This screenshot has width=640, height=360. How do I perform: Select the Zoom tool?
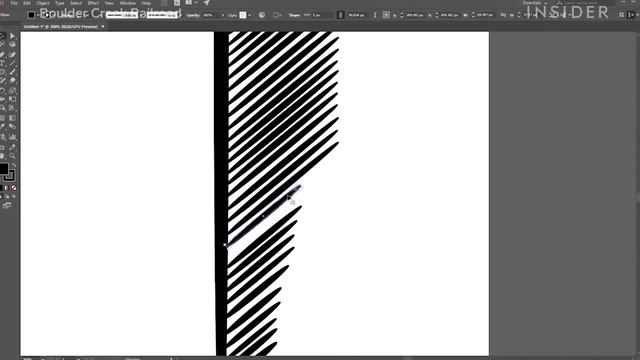(12, 156)
